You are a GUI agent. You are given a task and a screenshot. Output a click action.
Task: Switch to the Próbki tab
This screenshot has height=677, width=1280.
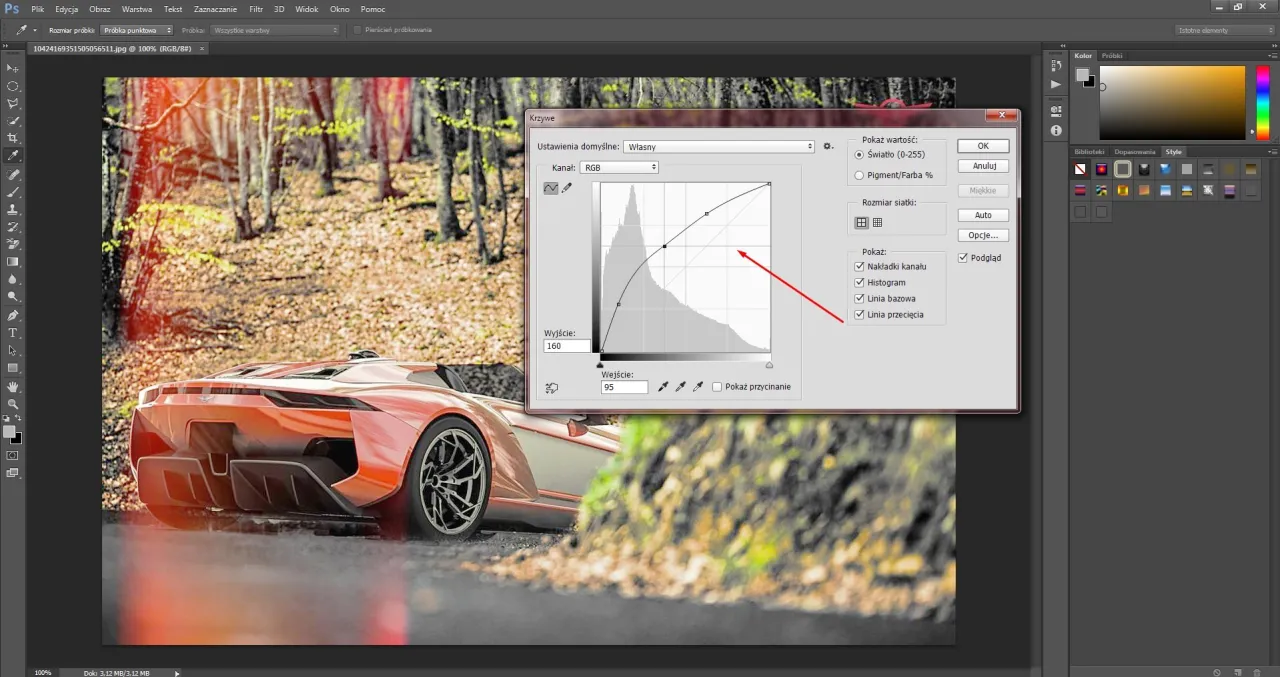pos(1111,55)
